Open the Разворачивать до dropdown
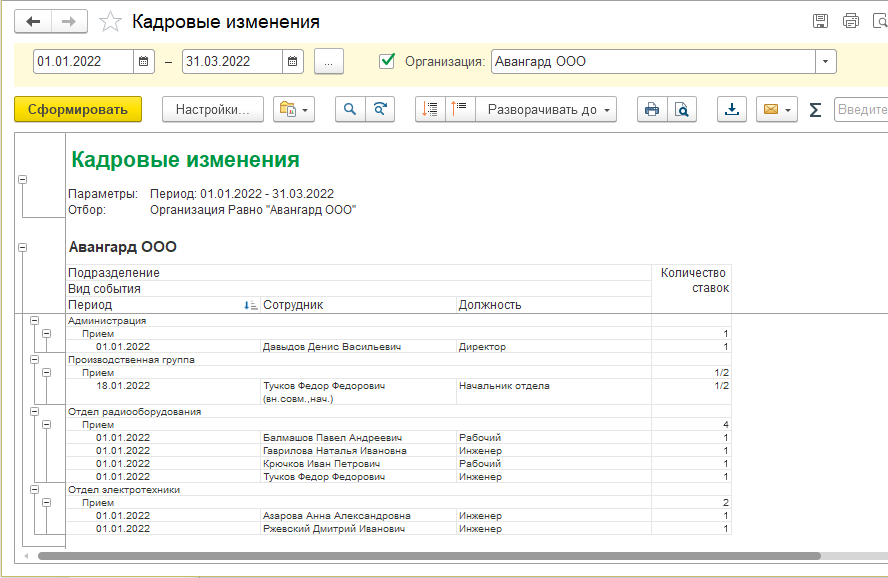Screen dimensions: 888x578 (546, 109)
